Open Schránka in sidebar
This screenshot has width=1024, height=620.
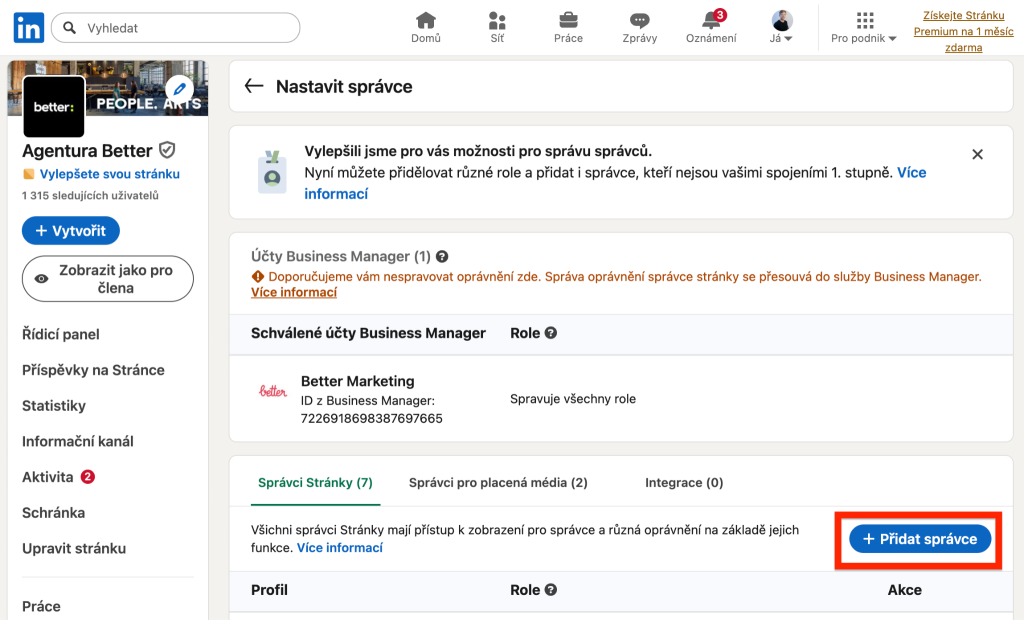54,513
